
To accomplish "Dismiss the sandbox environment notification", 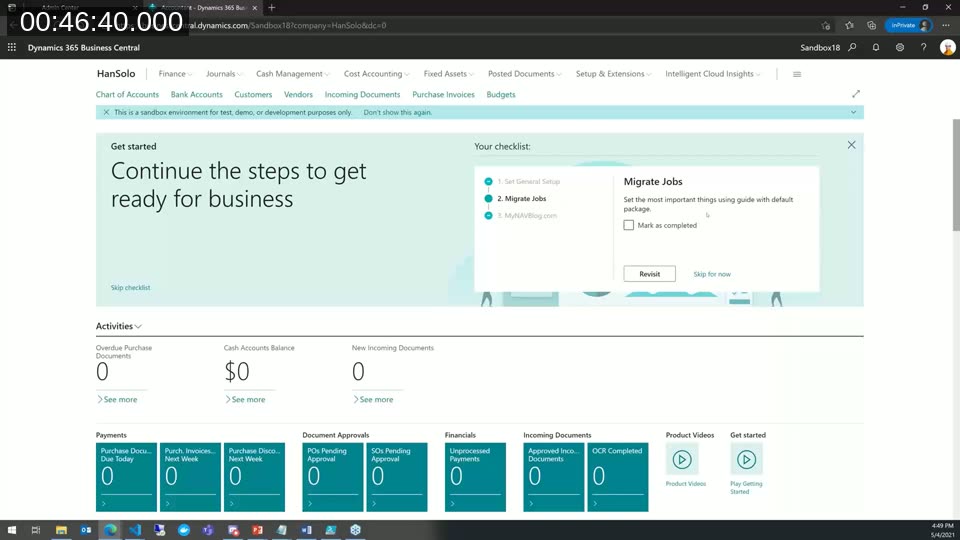I will click(106, 112).
